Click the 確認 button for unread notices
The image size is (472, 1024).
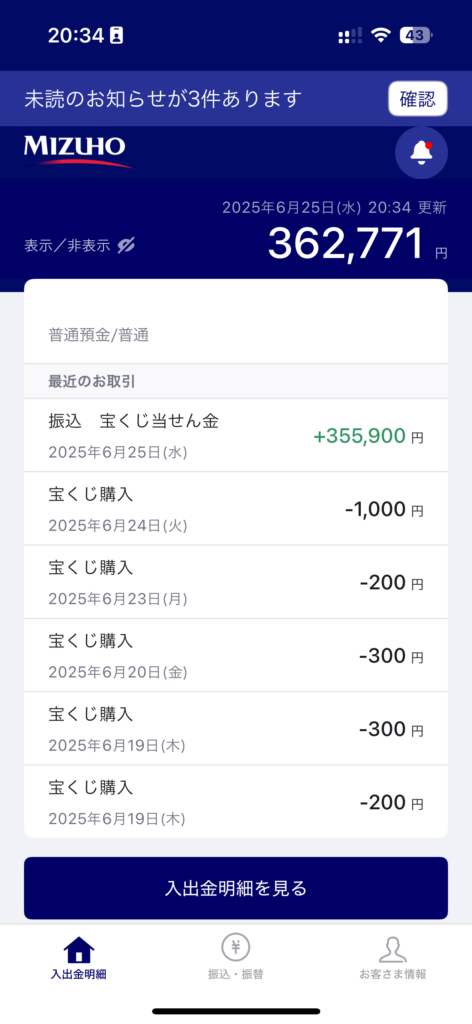[418, 99]
